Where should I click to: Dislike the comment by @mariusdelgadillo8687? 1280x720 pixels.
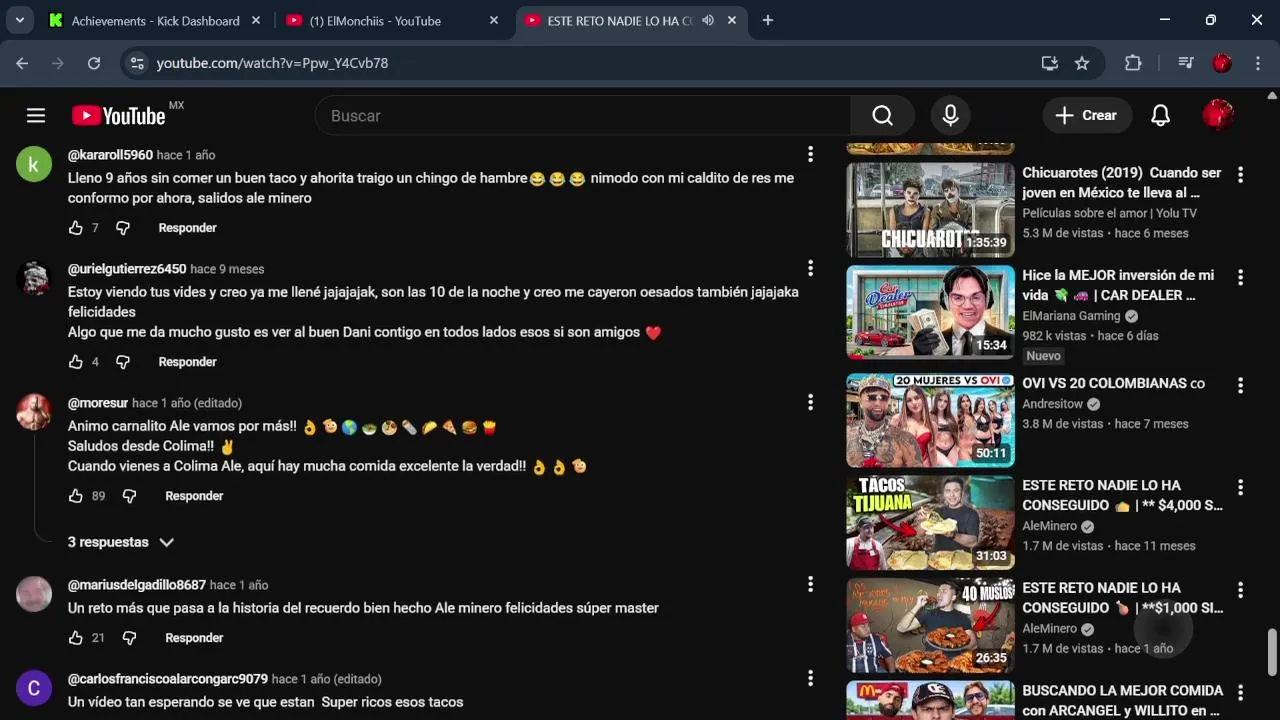pyautogui.click(x=129, y=638)
